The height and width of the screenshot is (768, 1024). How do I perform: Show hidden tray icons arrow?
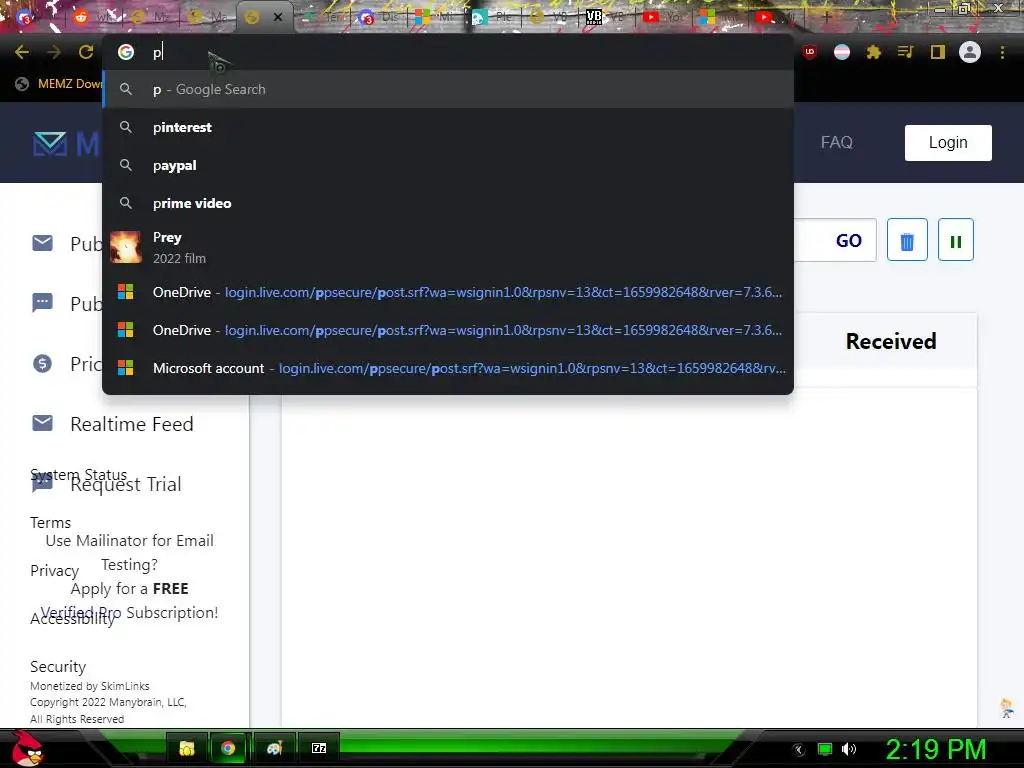pyautogui.click(x=798, y=750)
